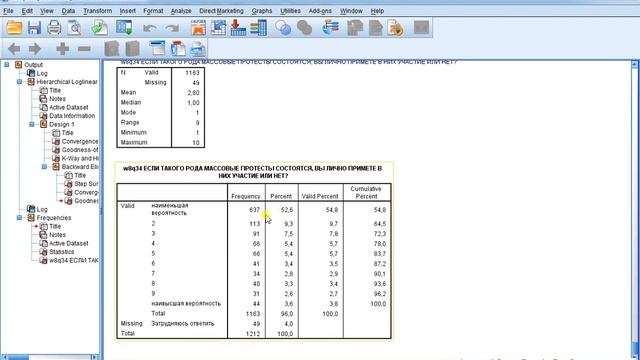Click the "Cumulative Percent" column header
640x360 pixels.
coord(366,192)
